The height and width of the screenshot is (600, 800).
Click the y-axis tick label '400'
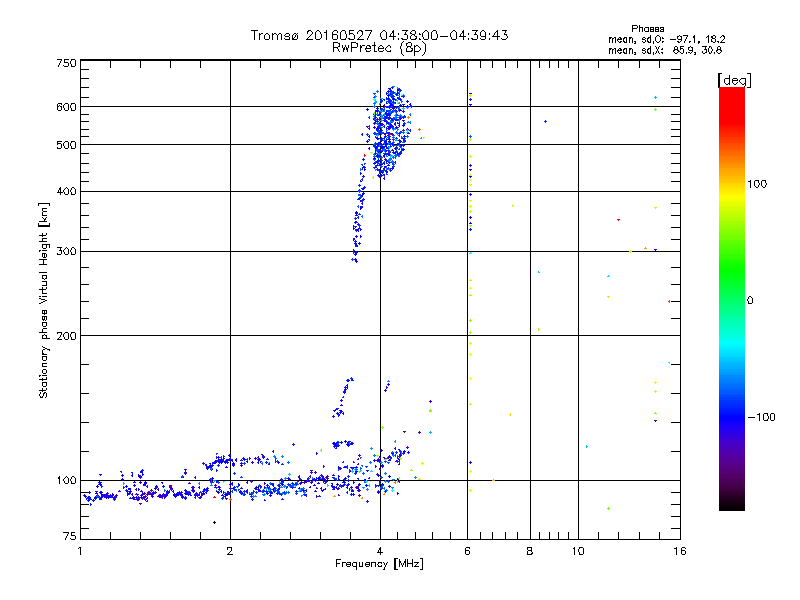[66, 192]
